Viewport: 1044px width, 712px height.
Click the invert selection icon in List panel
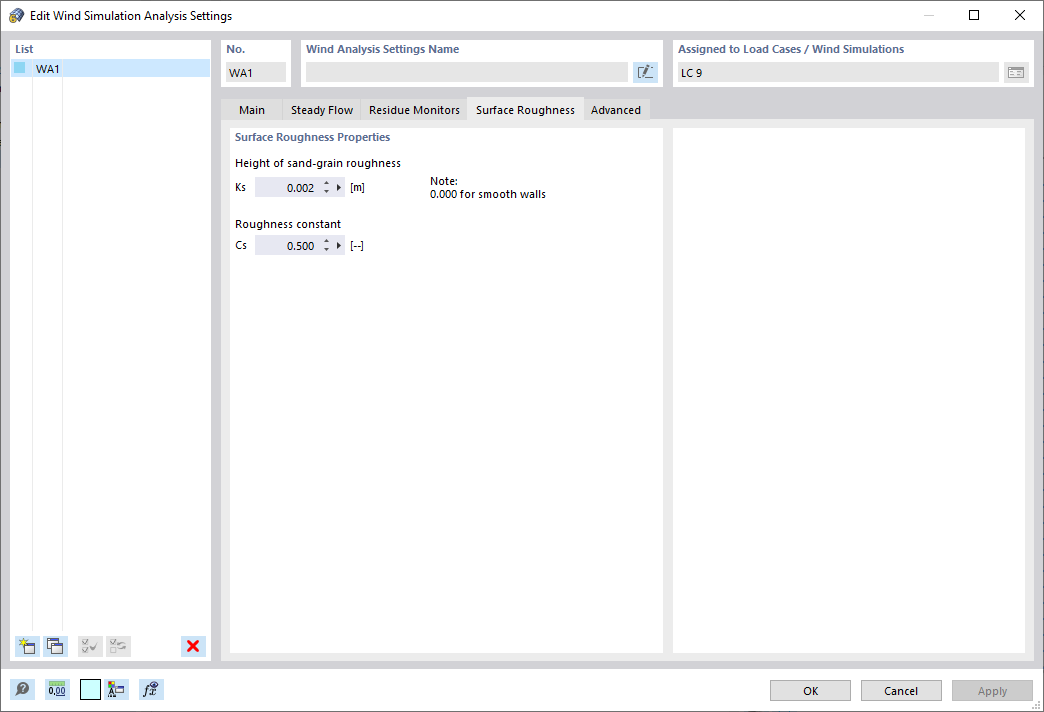(x=119, y=646)
